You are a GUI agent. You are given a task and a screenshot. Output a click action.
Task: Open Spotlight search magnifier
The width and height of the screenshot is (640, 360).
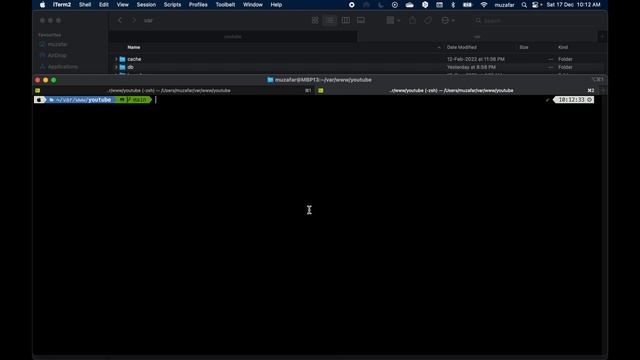pos(524,5)
